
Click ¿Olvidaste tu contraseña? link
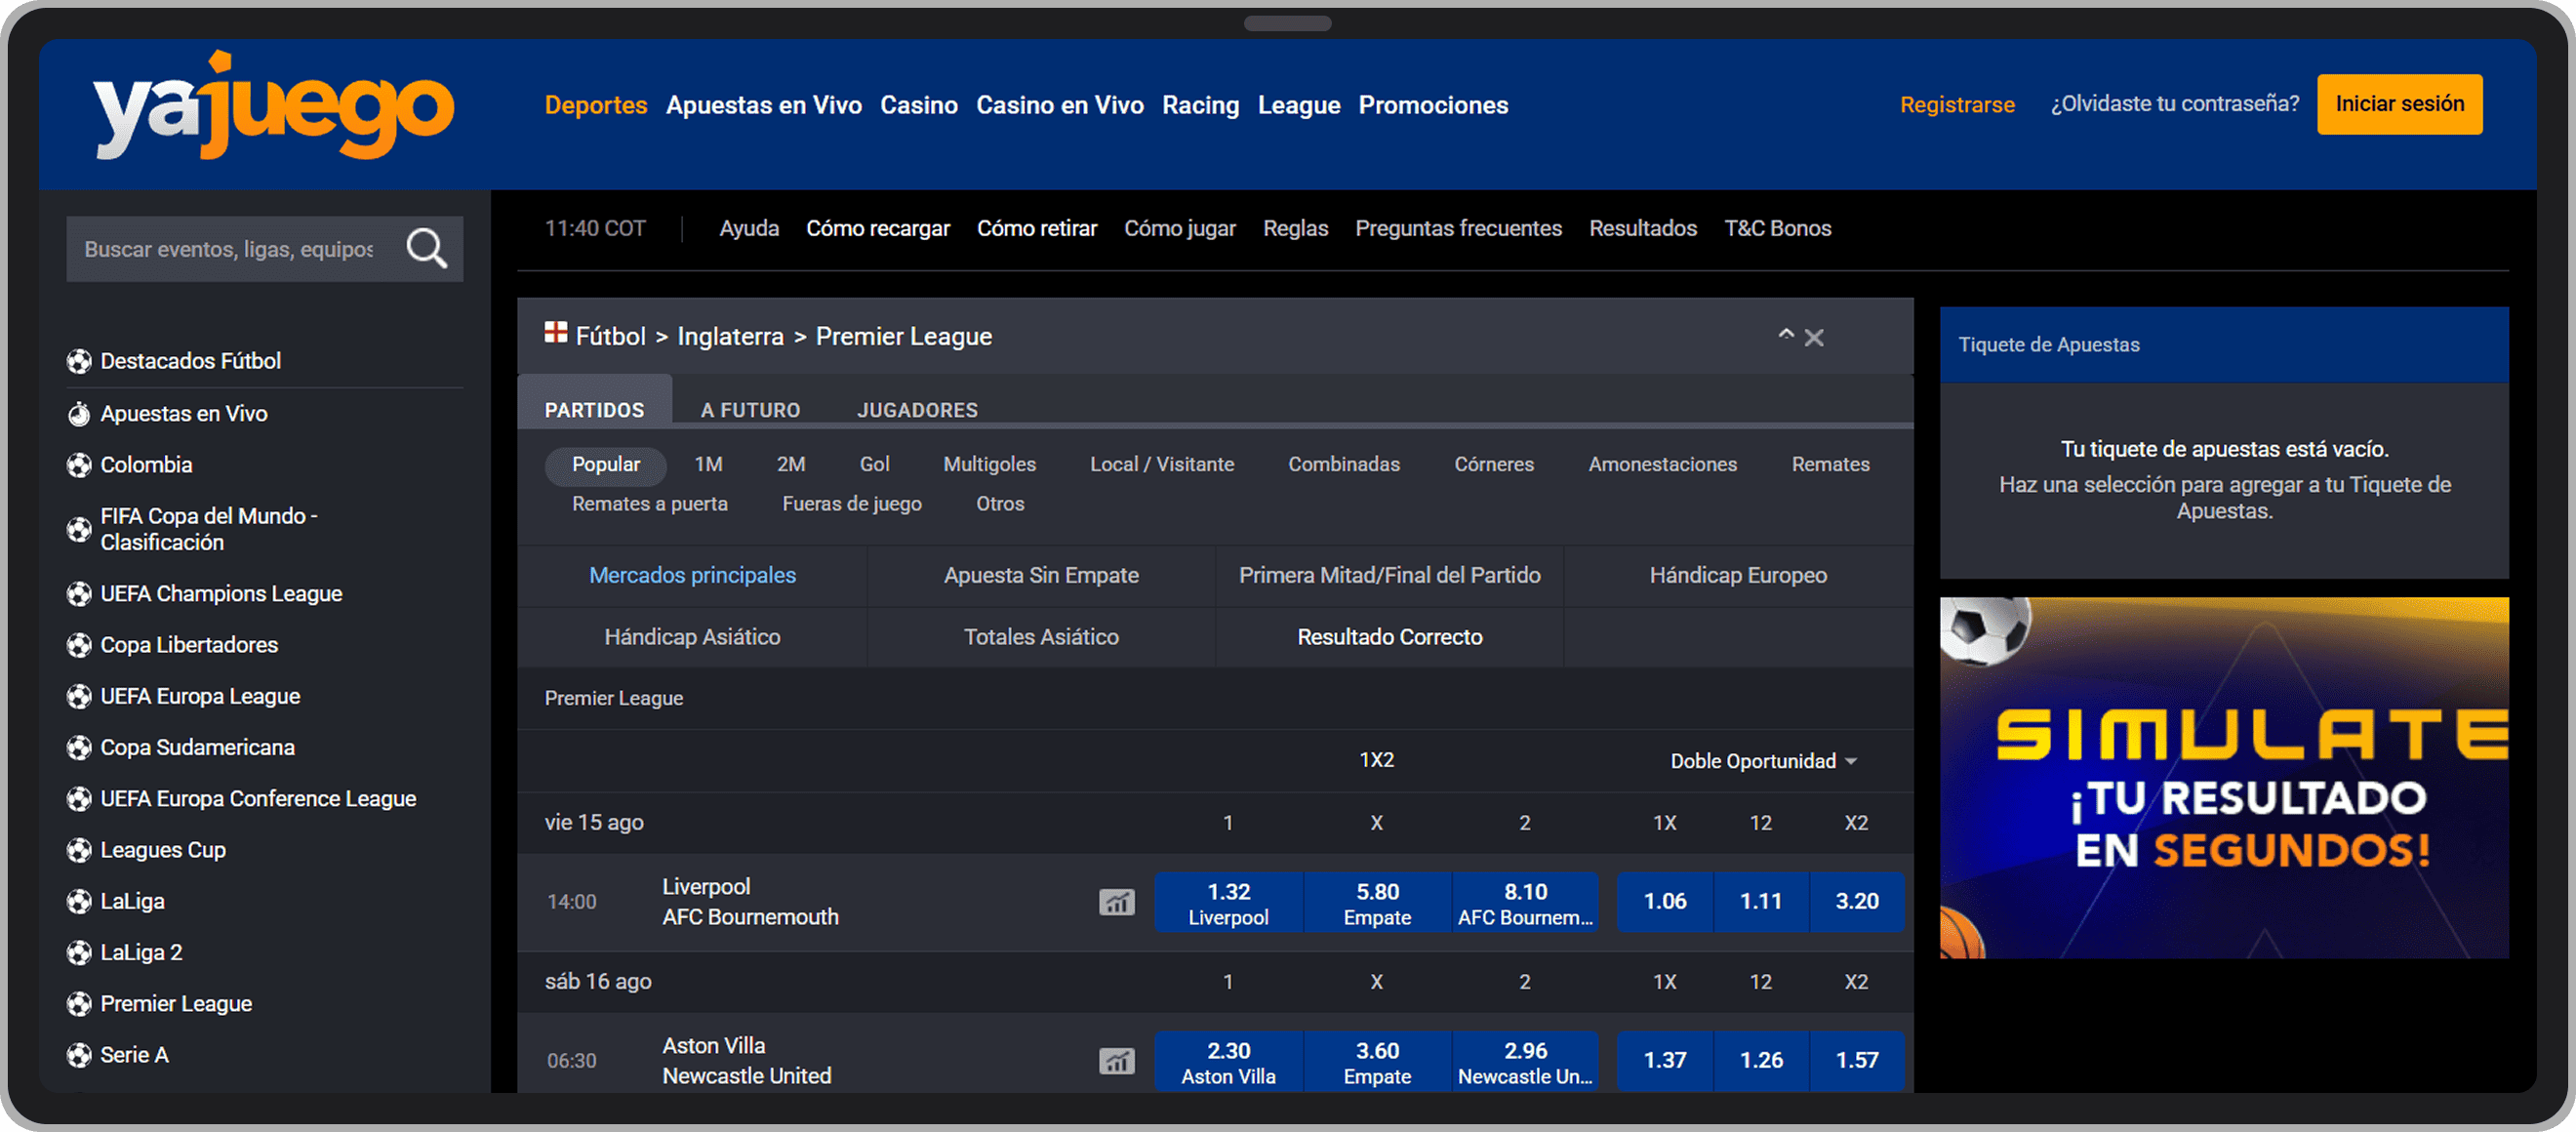coord(2174,104)
